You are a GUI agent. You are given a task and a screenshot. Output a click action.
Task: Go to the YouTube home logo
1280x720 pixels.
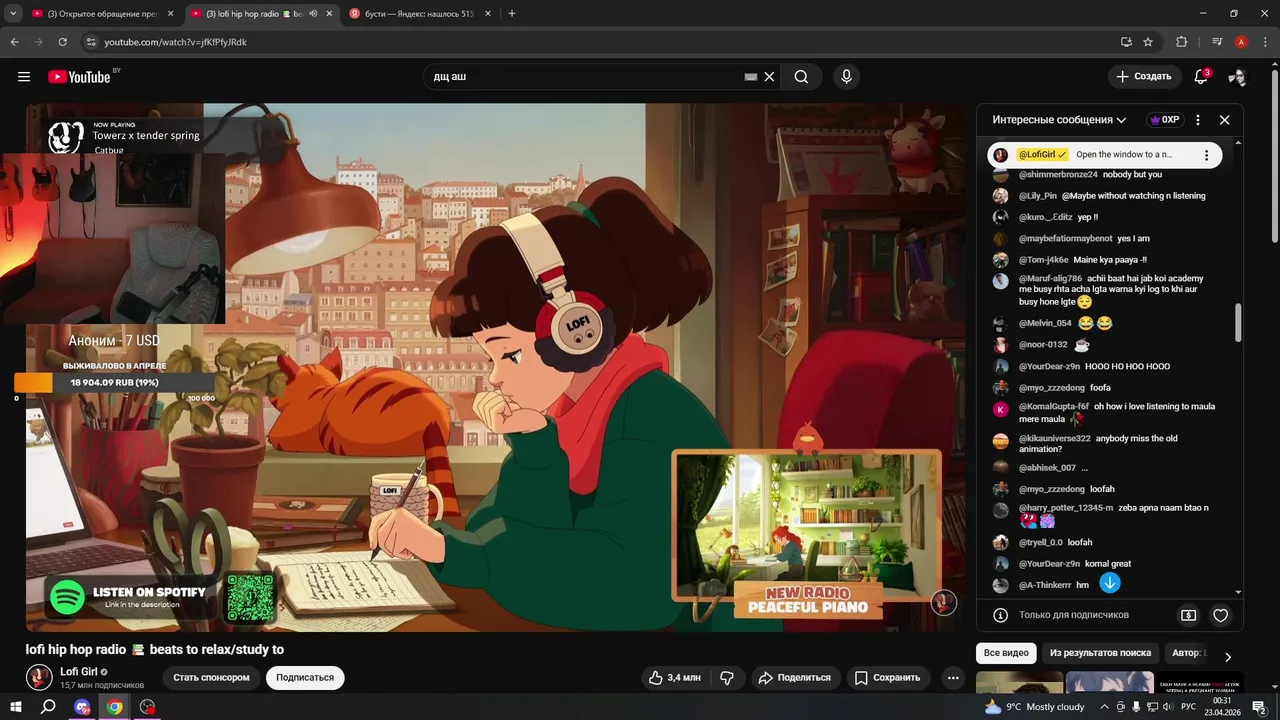[x=79, y=77]
